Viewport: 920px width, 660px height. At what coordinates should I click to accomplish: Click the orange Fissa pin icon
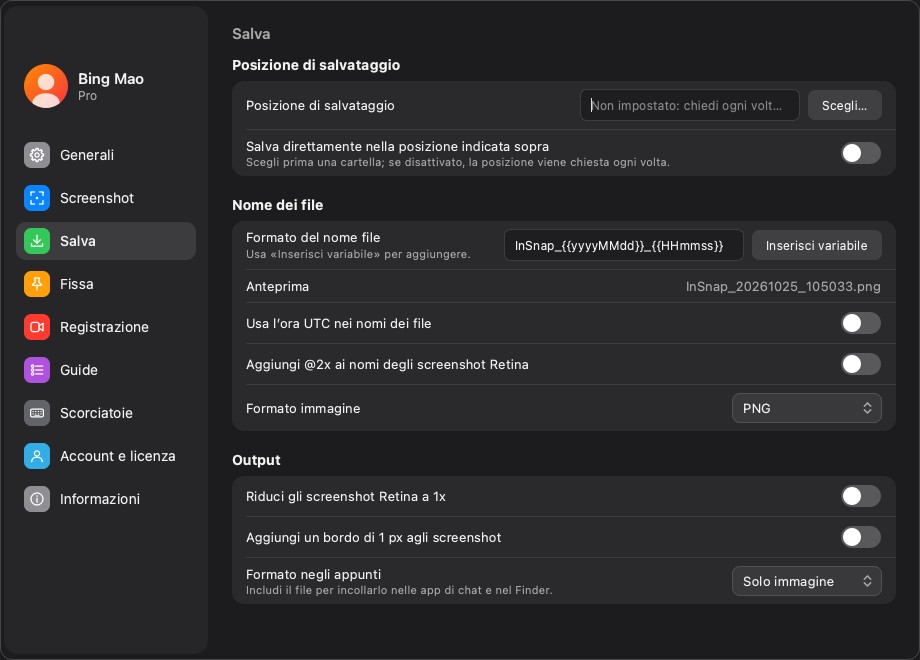click(x=37, y=284)
